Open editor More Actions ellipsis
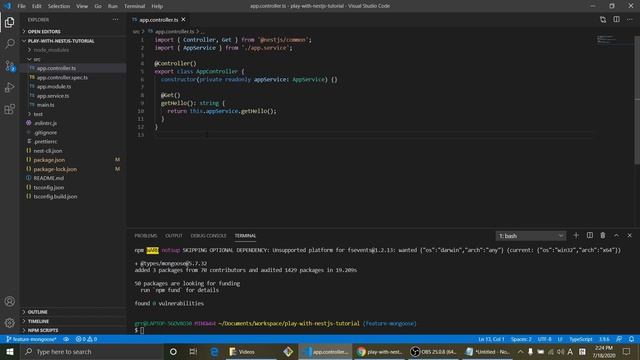 pyautogui.click(x=630, y=20)
